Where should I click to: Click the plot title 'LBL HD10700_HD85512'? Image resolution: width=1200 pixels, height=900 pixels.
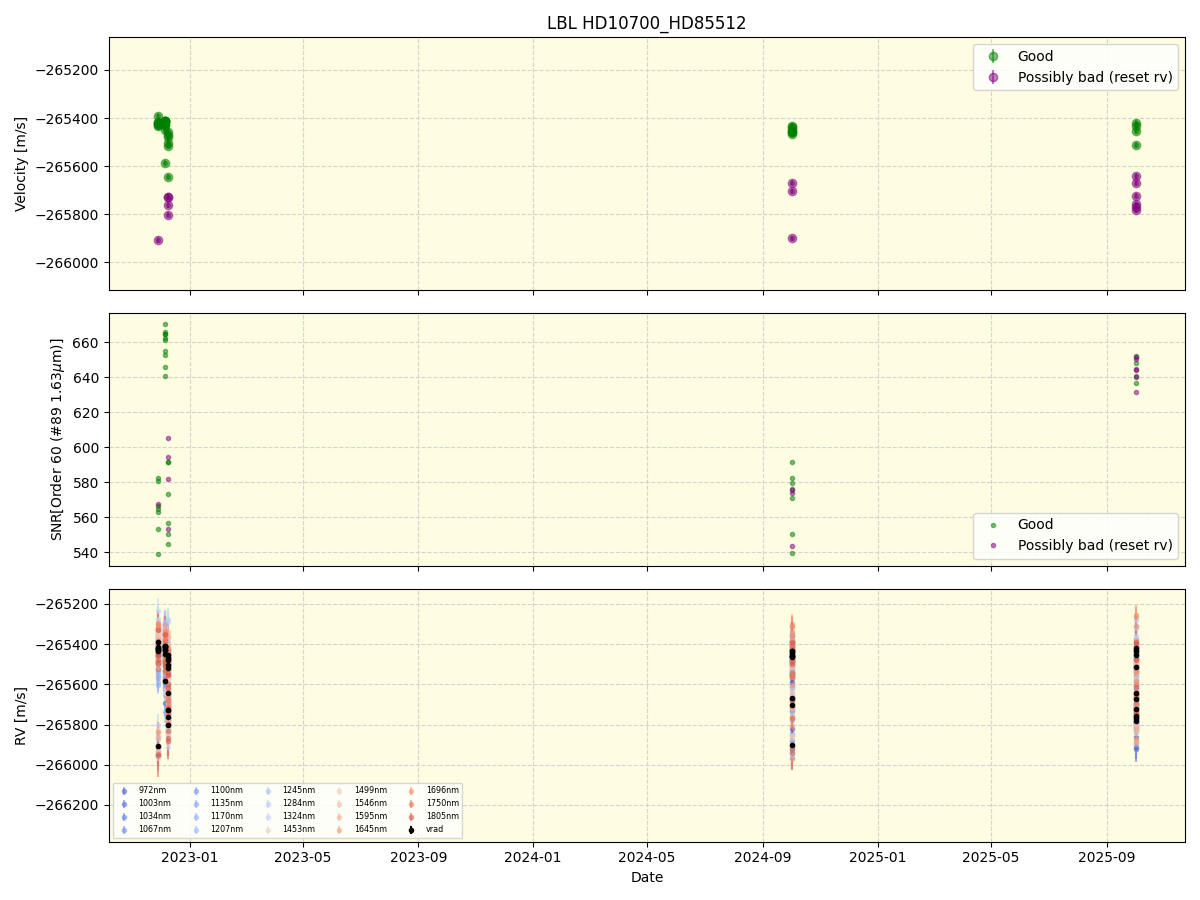click(x=646, y=23)
